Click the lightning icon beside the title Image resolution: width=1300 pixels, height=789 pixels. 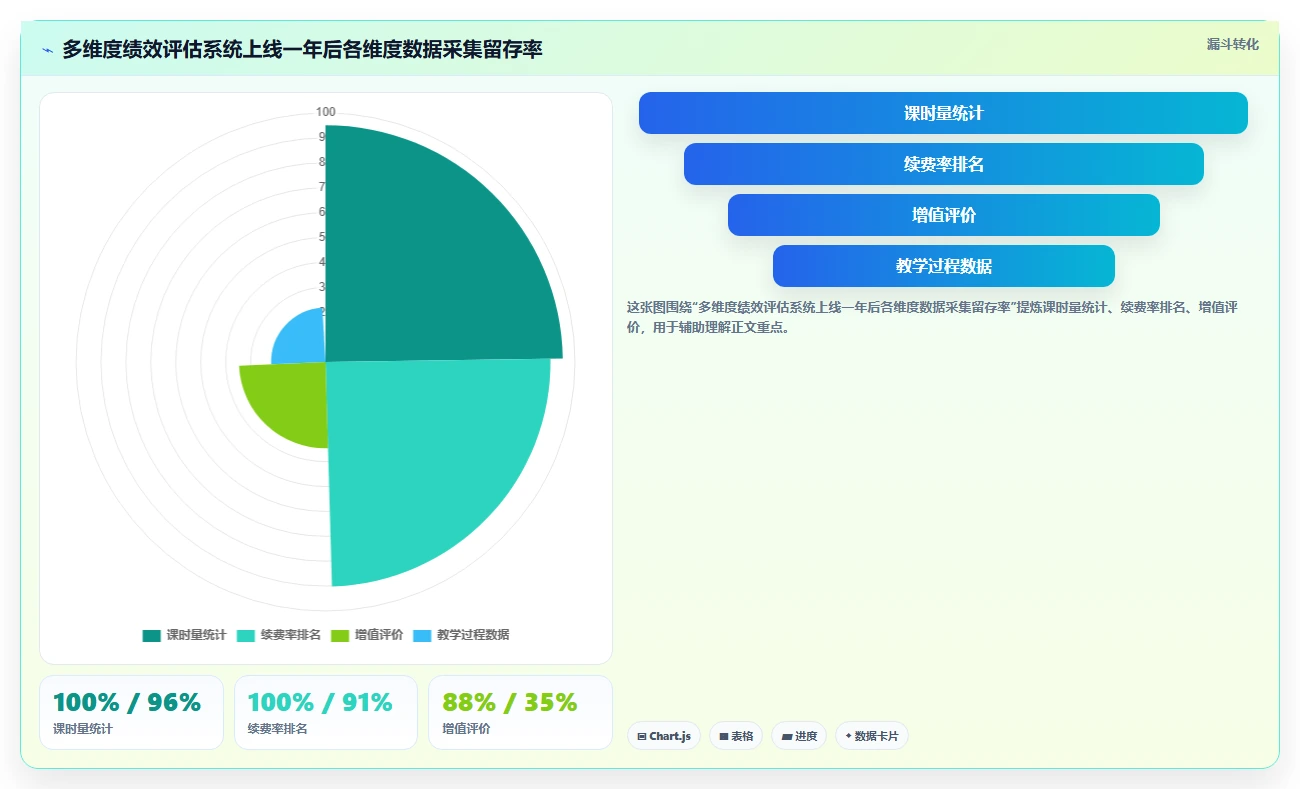click(47, 50)
